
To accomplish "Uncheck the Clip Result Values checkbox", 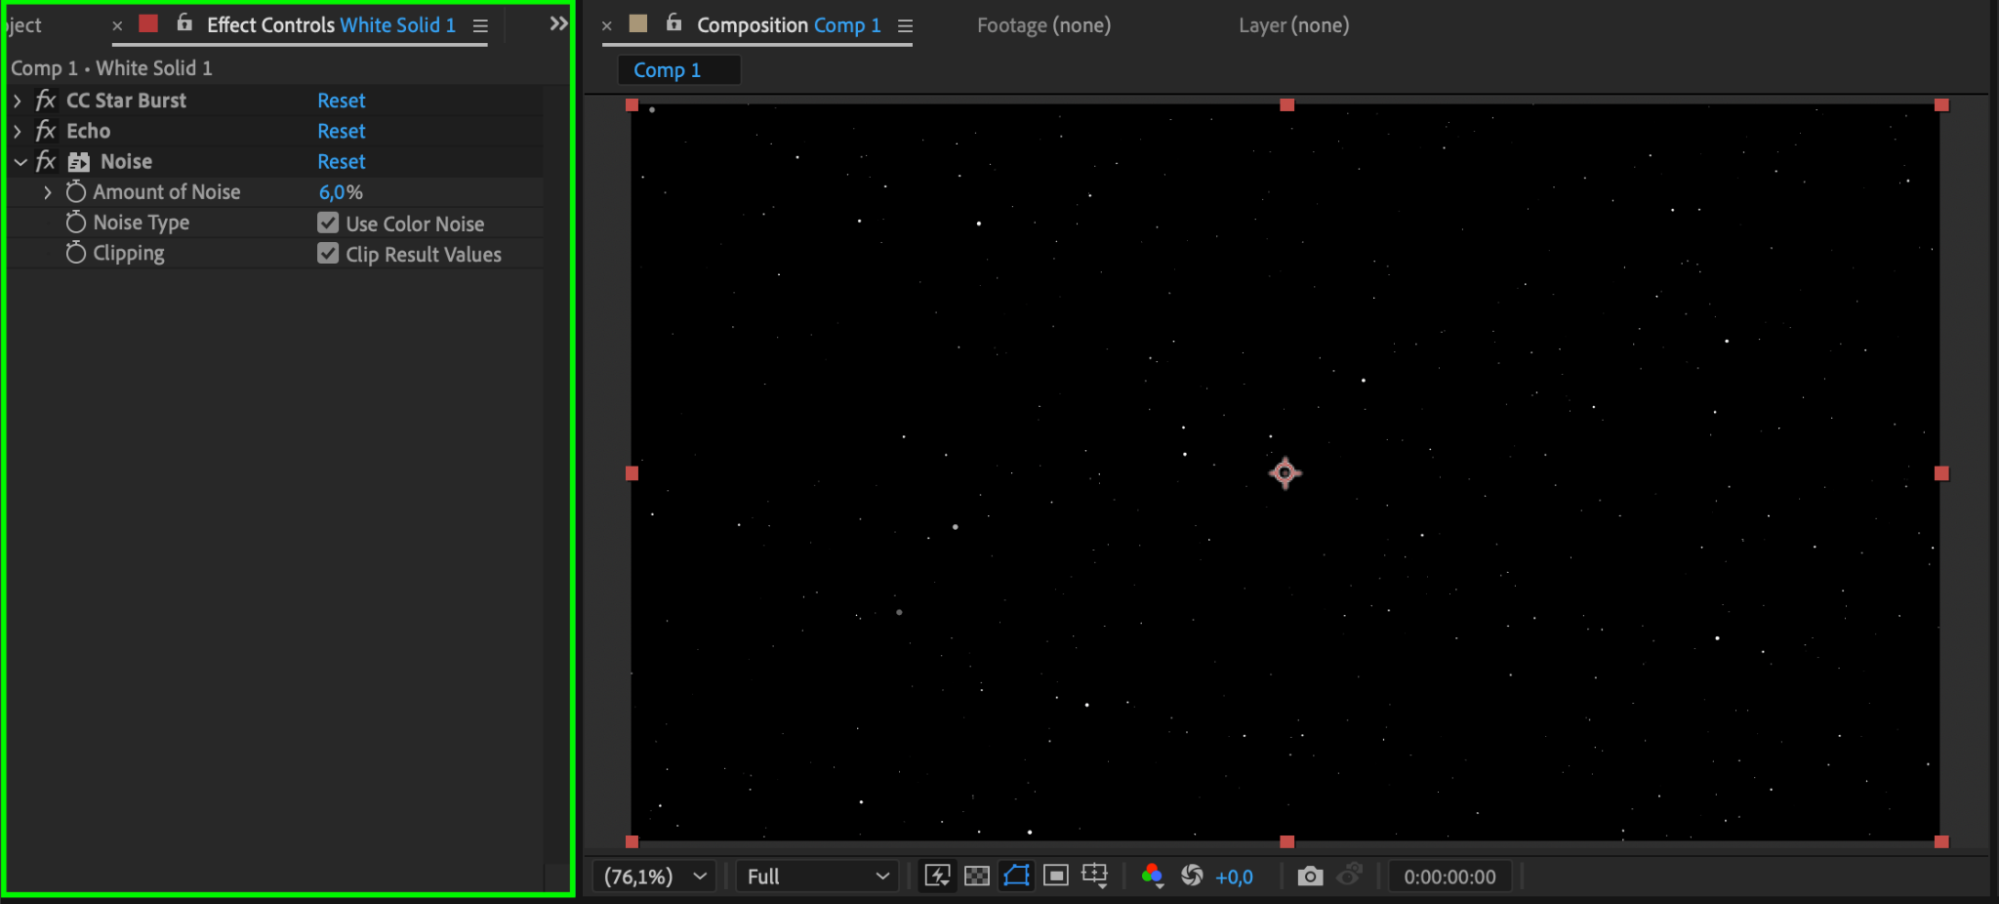I will pyautogui.click(x=328, y=254).
